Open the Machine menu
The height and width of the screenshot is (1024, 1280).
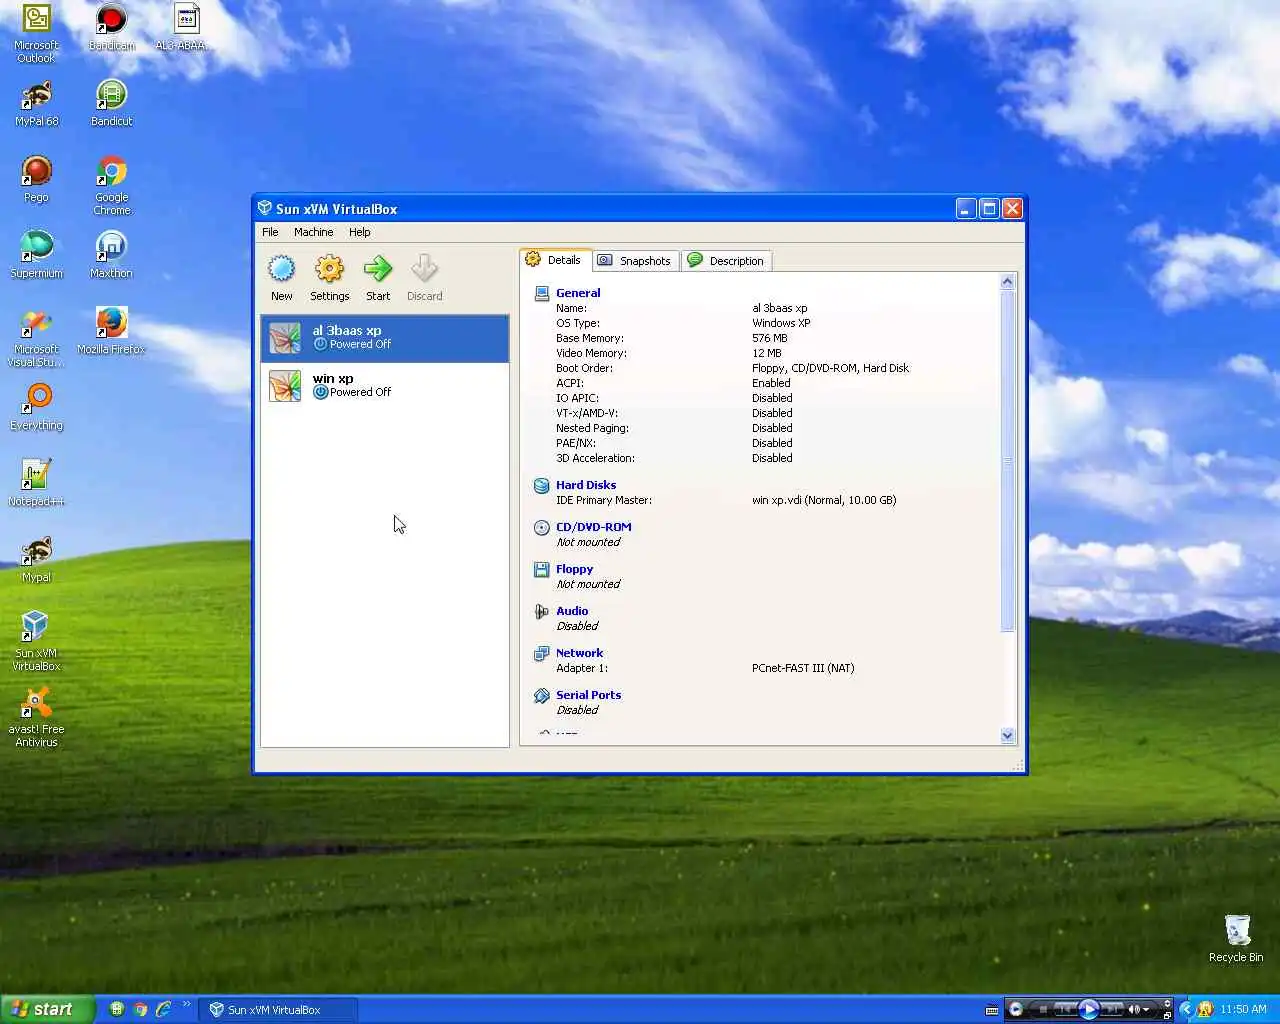click(313, 232)
